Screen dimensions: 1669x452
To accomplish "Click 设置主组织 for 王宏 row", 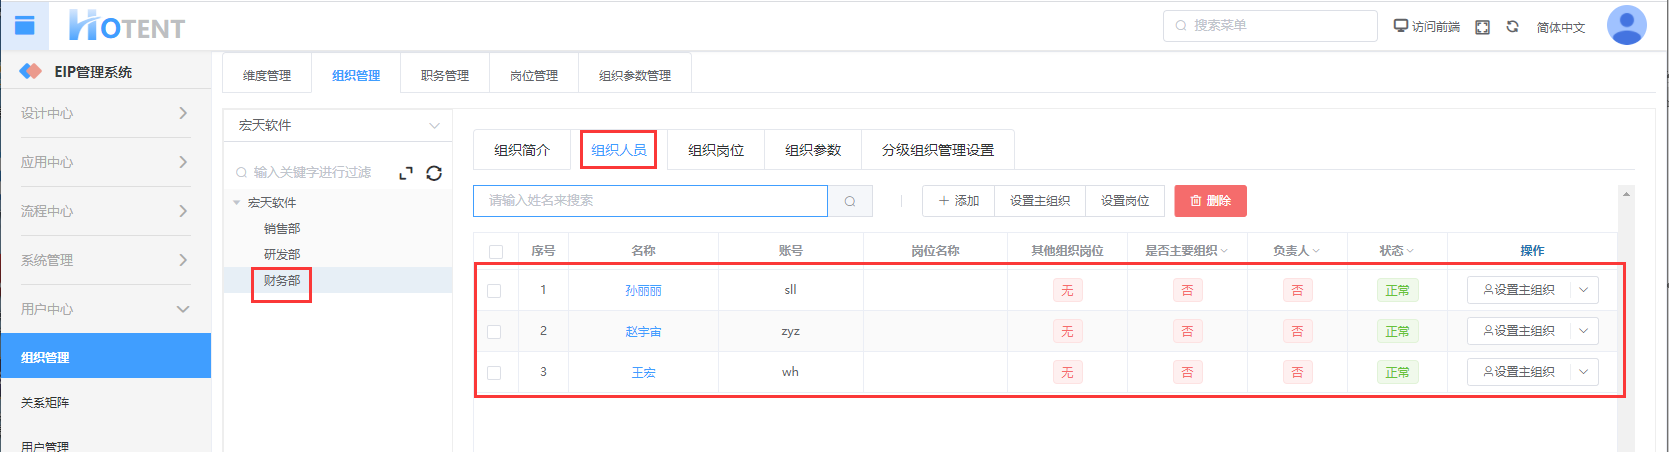I will coord(1519,372).
